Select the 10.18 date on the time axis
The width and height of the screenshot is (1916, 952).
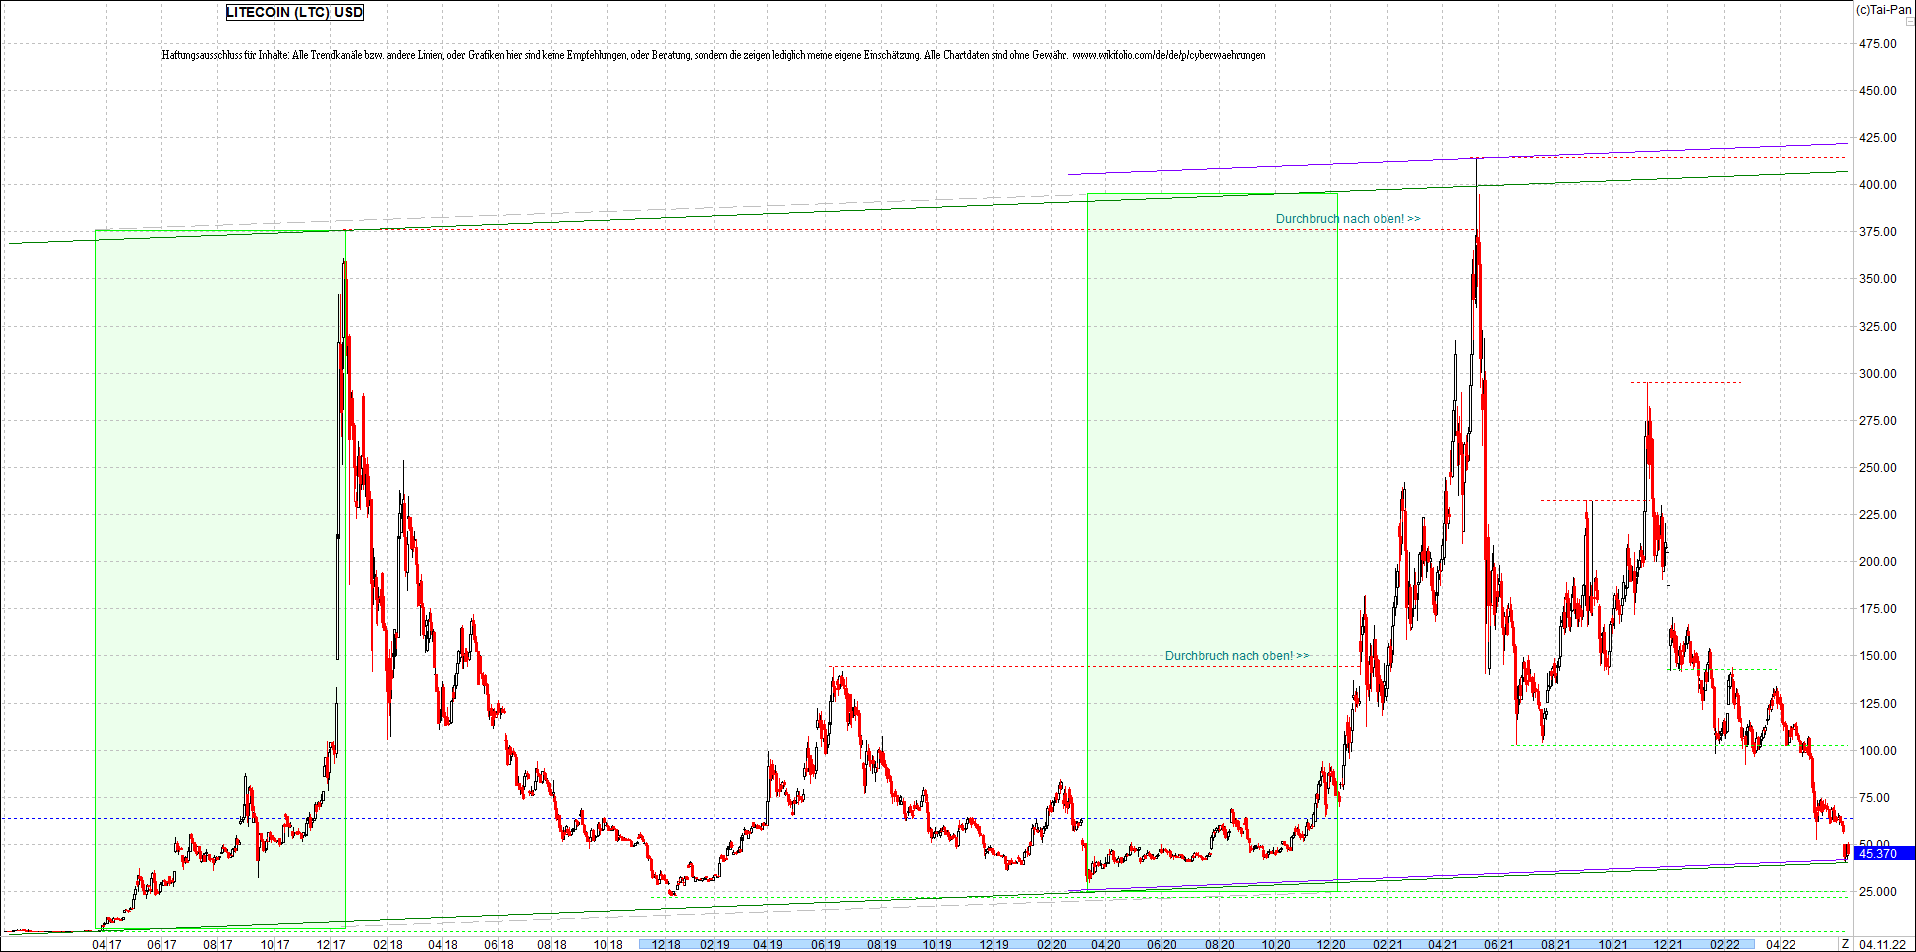tap(608, 944)
